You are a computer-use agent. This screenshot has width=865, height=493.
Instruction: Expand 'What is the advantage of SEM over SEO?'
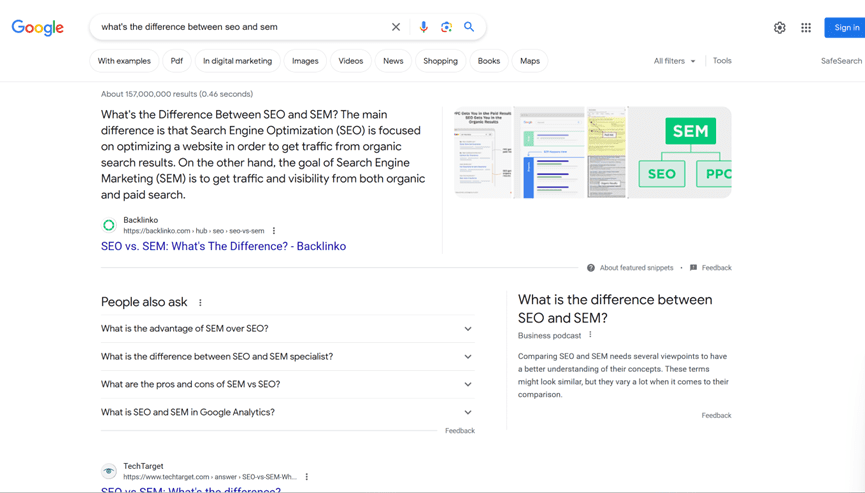click(x=467, y=329)
